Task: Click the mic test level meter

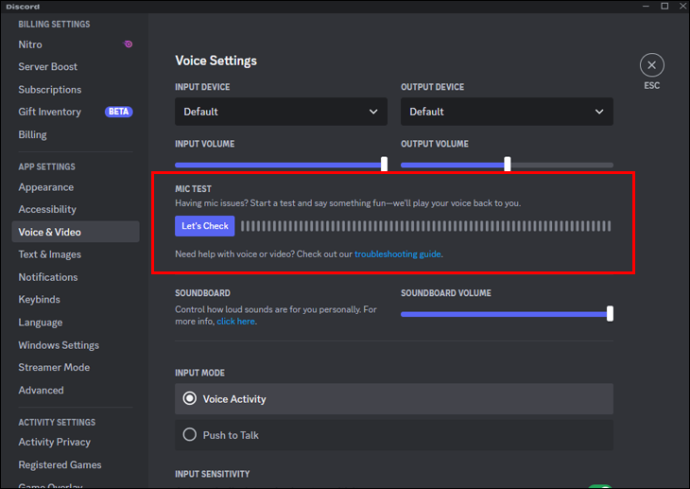Action: click(x=426, y=226)
